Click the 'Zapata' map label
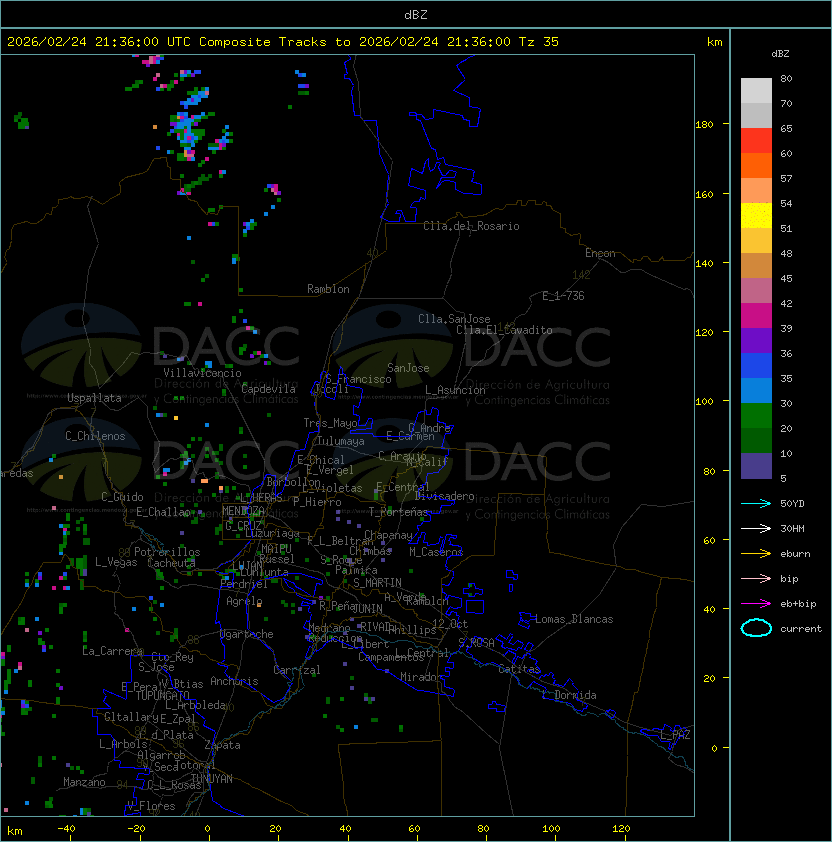This screenshot has height=842, width=832. [222, 745]
